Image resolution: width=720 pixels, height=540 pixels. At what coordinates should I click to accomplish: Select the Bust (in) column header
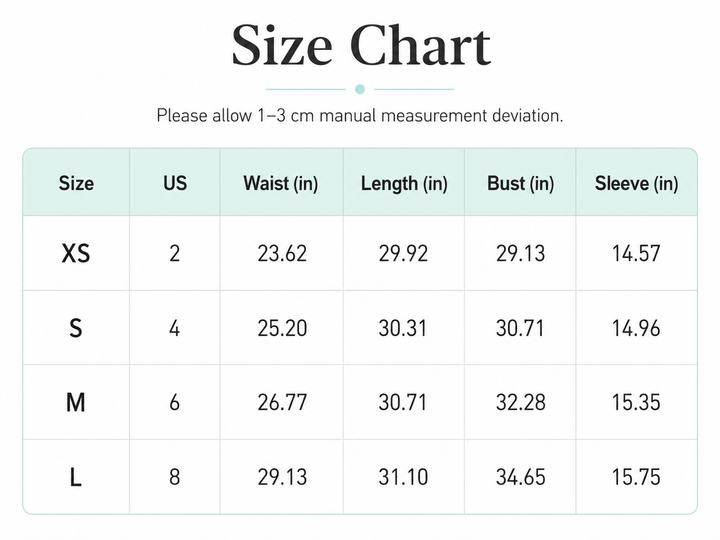[520, 184]
